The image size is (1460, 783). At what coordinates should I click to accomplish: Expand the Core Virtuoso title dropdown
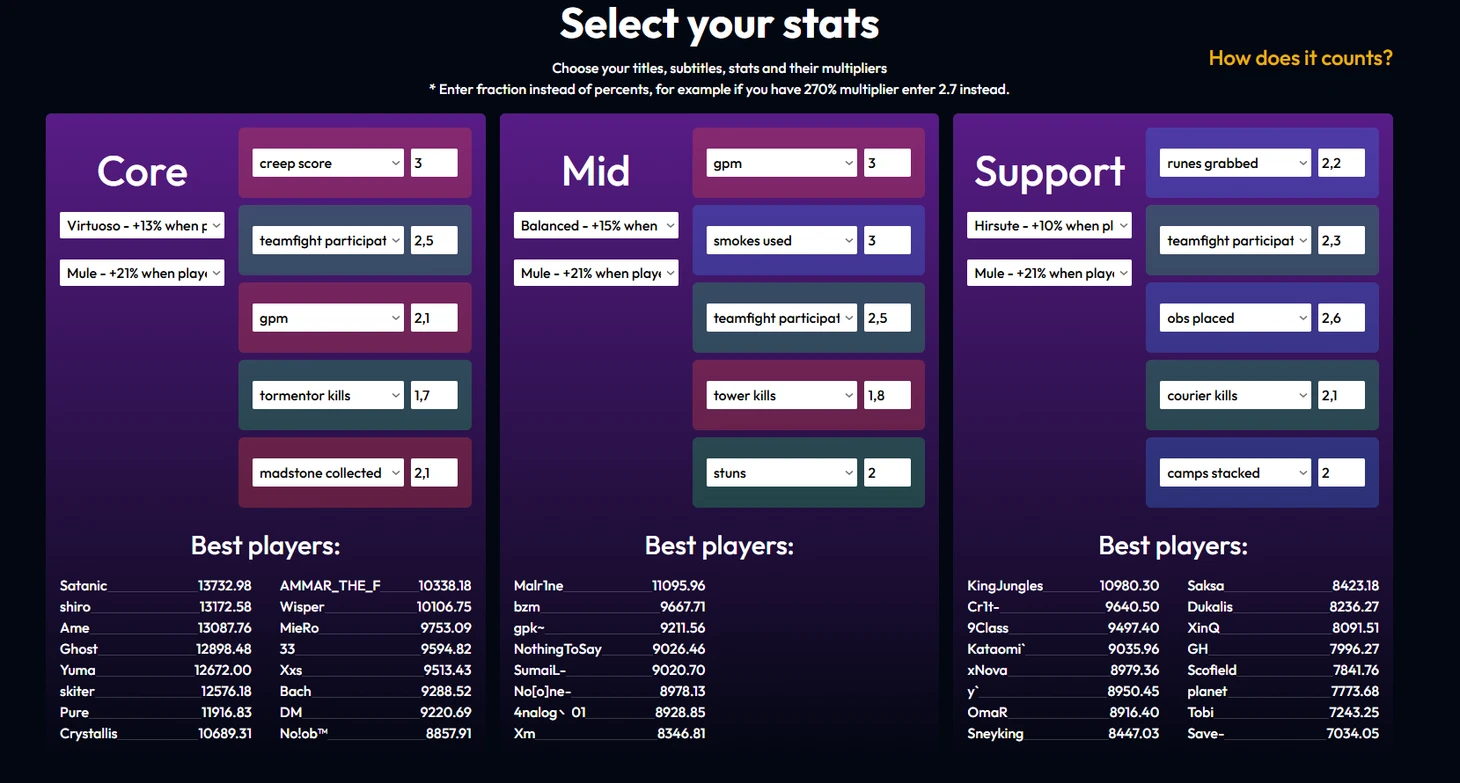coord(142,226)
